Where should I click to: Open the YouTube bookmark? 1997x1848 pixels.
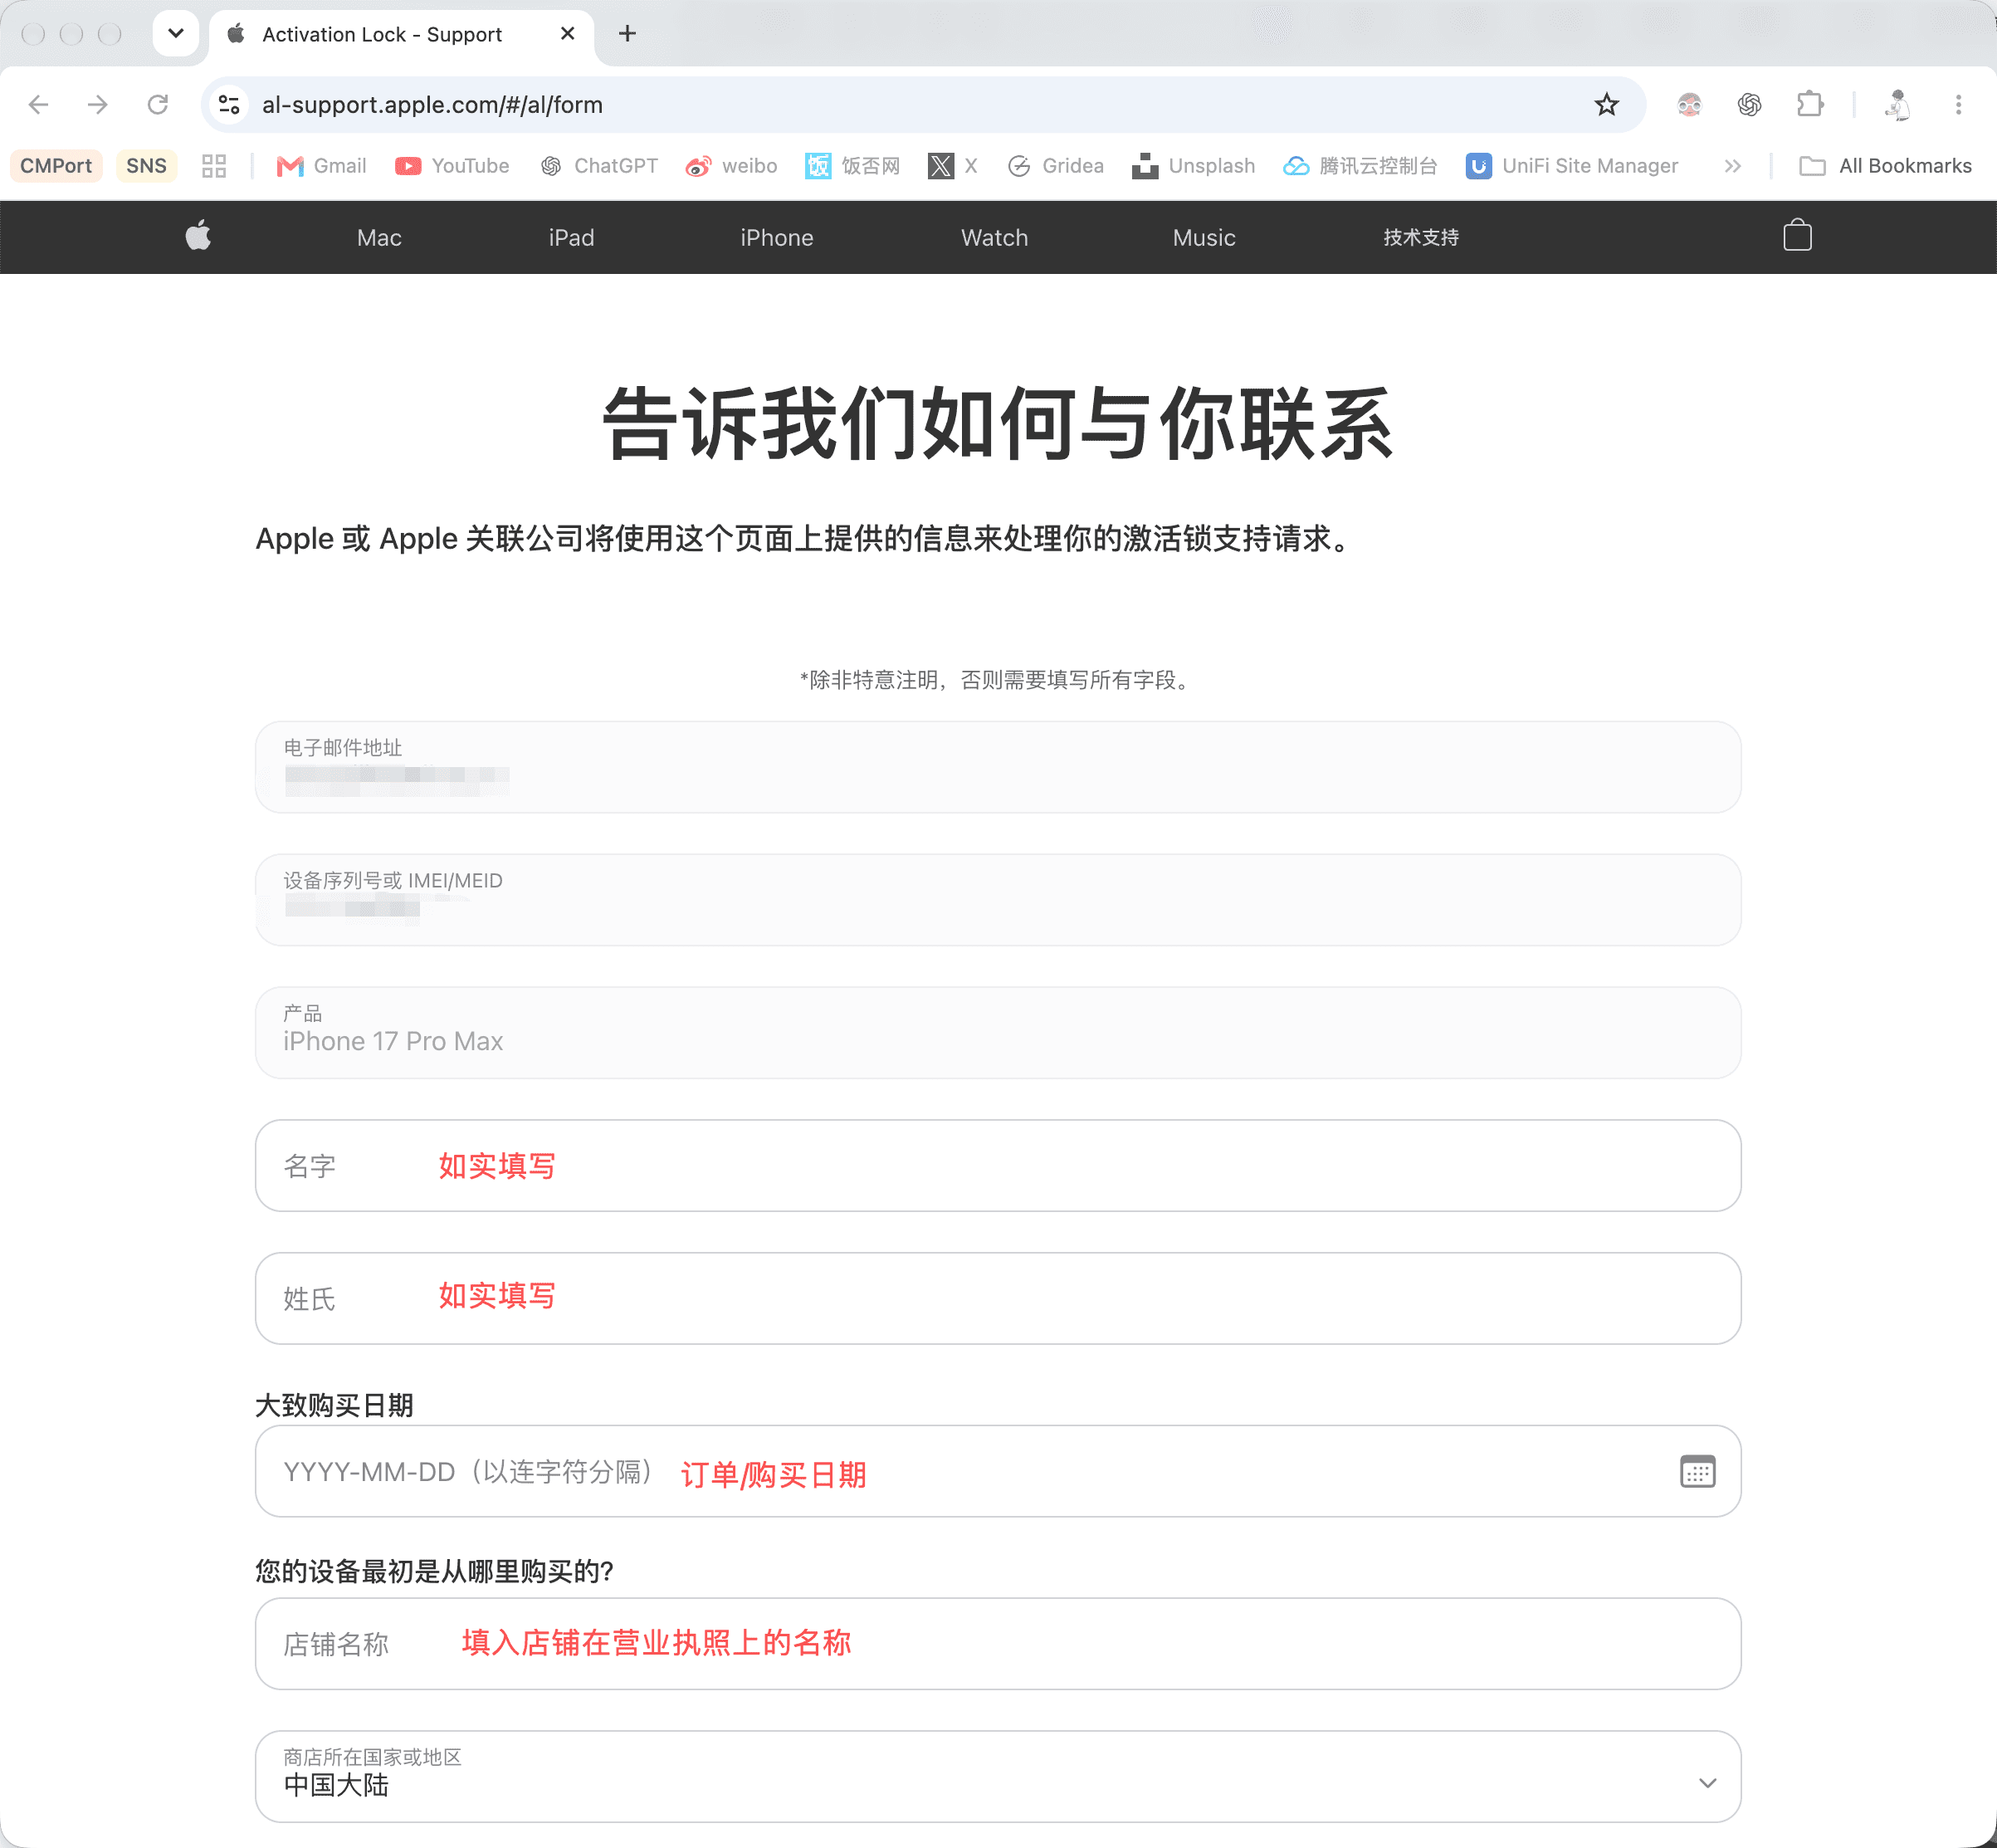click(452, 166)
